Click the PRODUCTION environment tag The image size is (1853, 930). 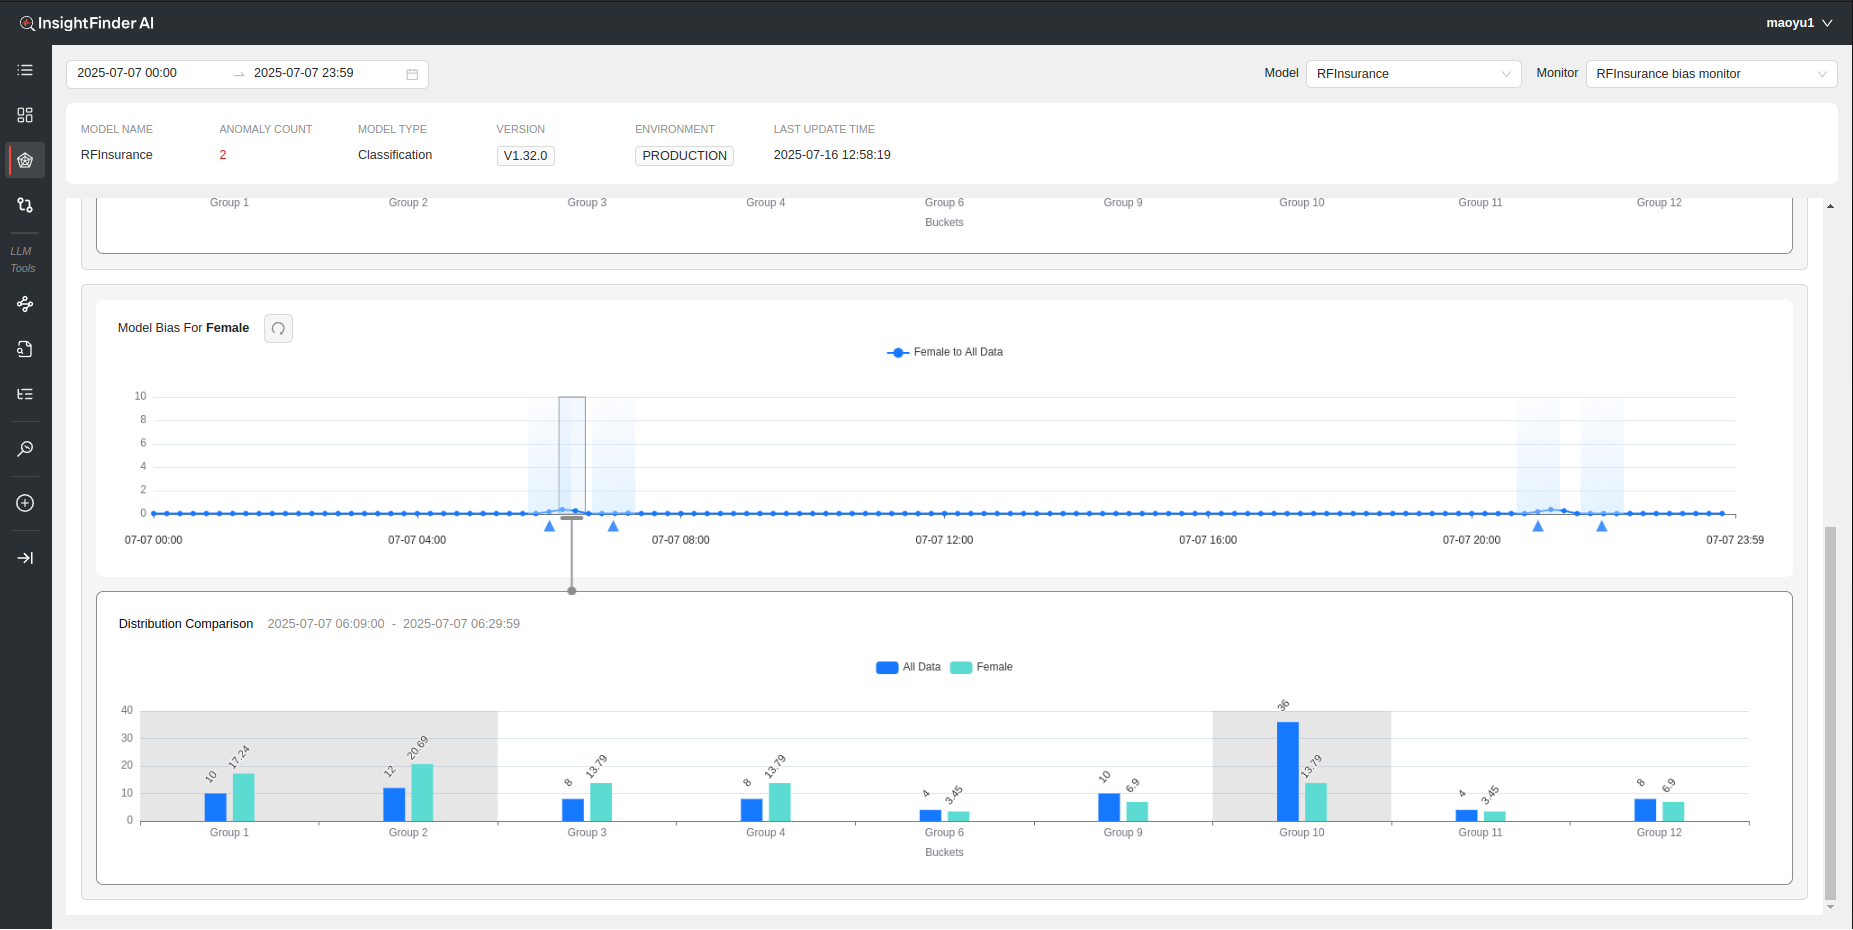point(684,156)
